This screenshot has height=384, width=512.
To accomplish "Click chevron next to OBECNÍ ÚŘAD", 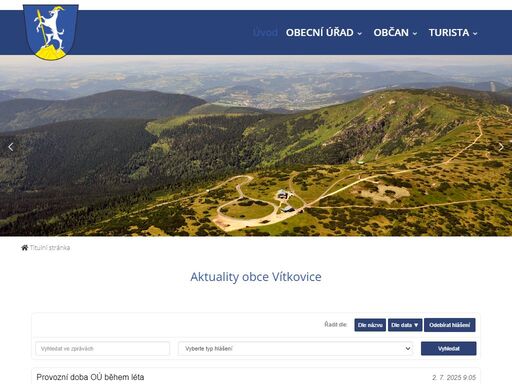I will tap(360, 34).
